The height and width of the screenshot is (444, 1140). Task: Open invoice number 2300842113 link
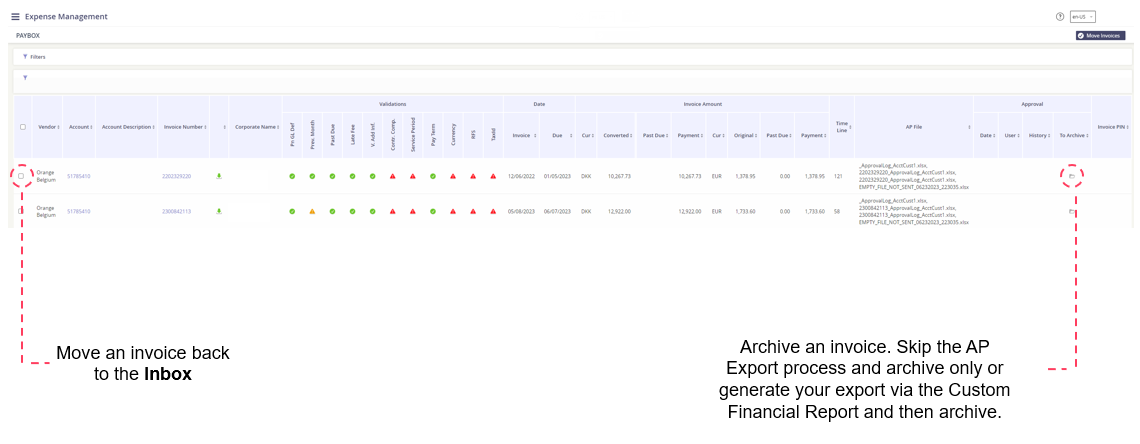[x=177, y=211]
